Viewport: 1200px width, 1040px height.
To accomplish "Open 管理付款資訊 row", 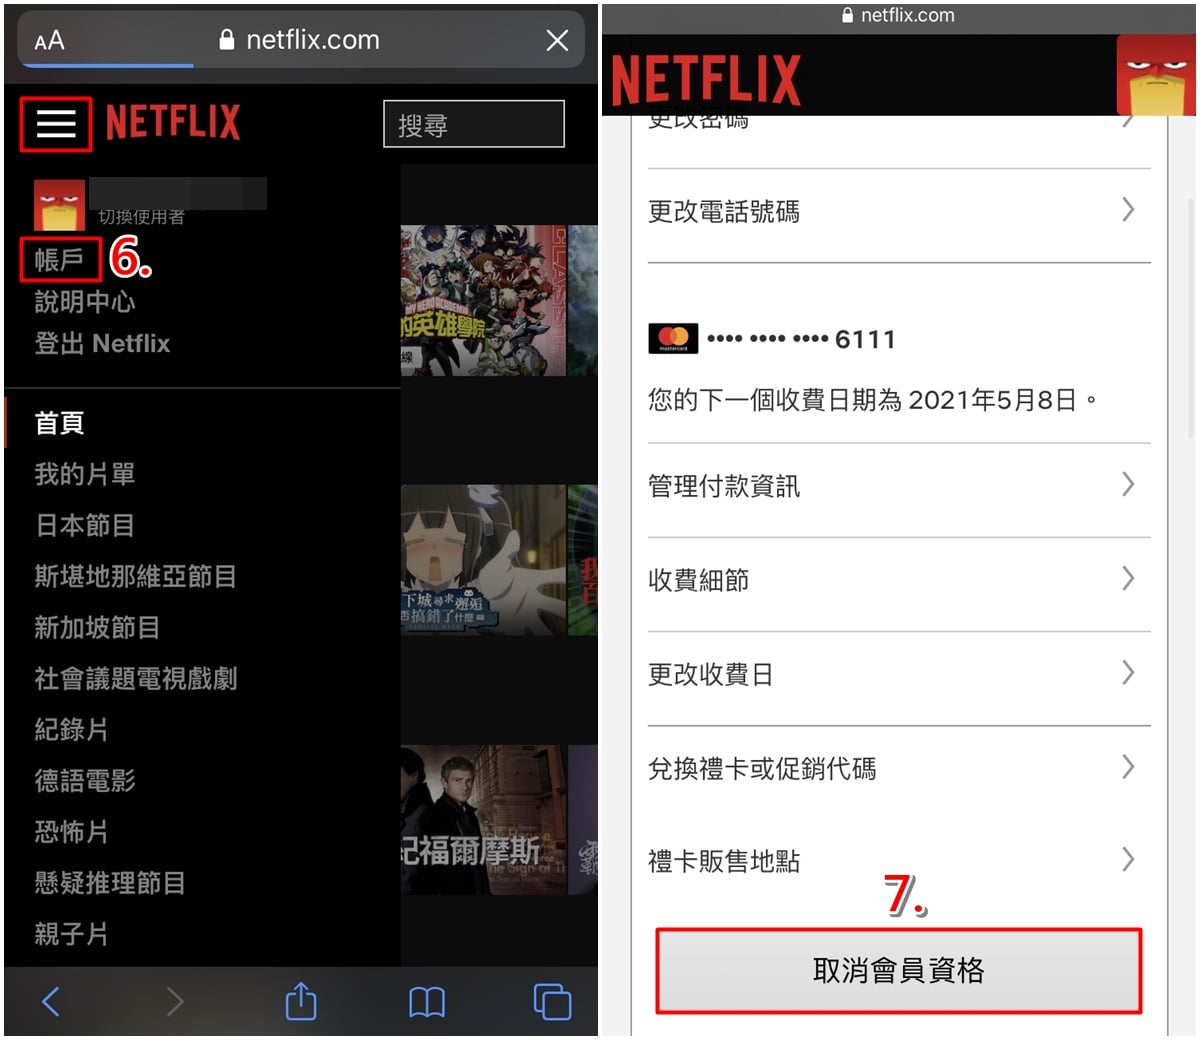I will (899, 486).
